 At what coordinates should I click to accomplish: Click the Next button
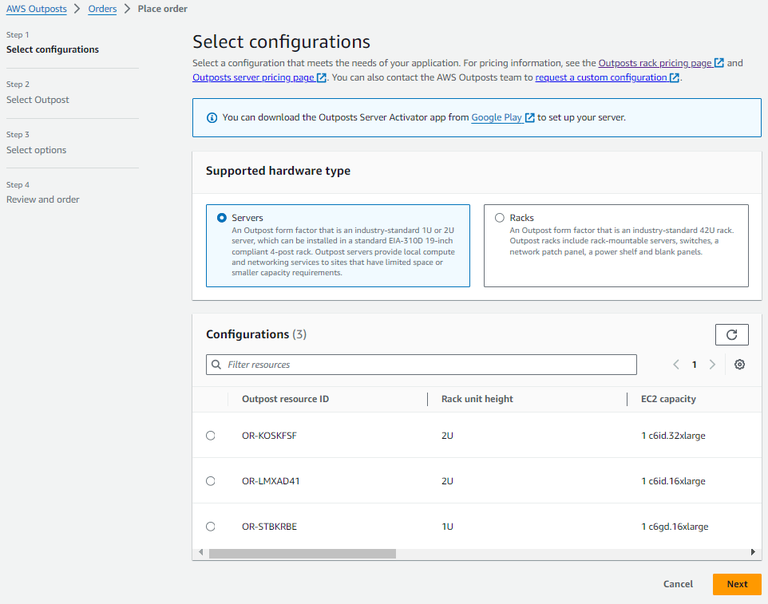tap(737, 584)
